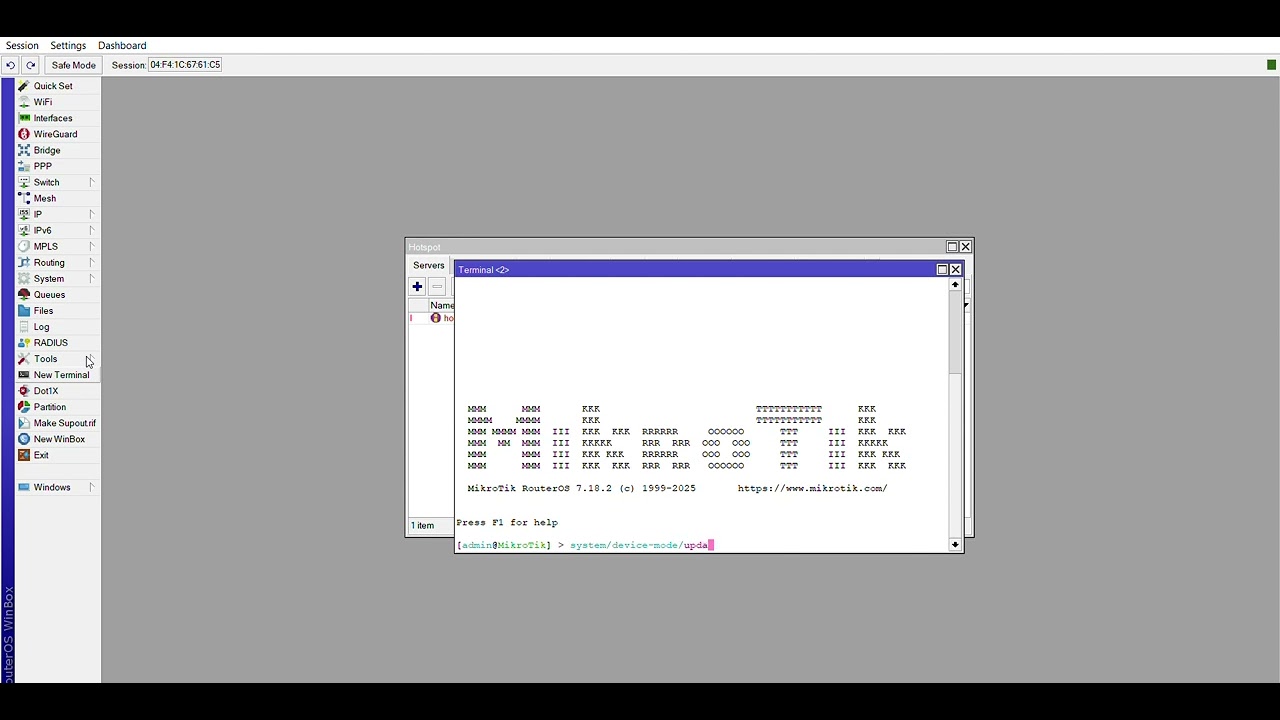1280x720 pixels.
Task: Click the Make Supout.rif icon
Action: pyautogui.click(x=24, y=423)
